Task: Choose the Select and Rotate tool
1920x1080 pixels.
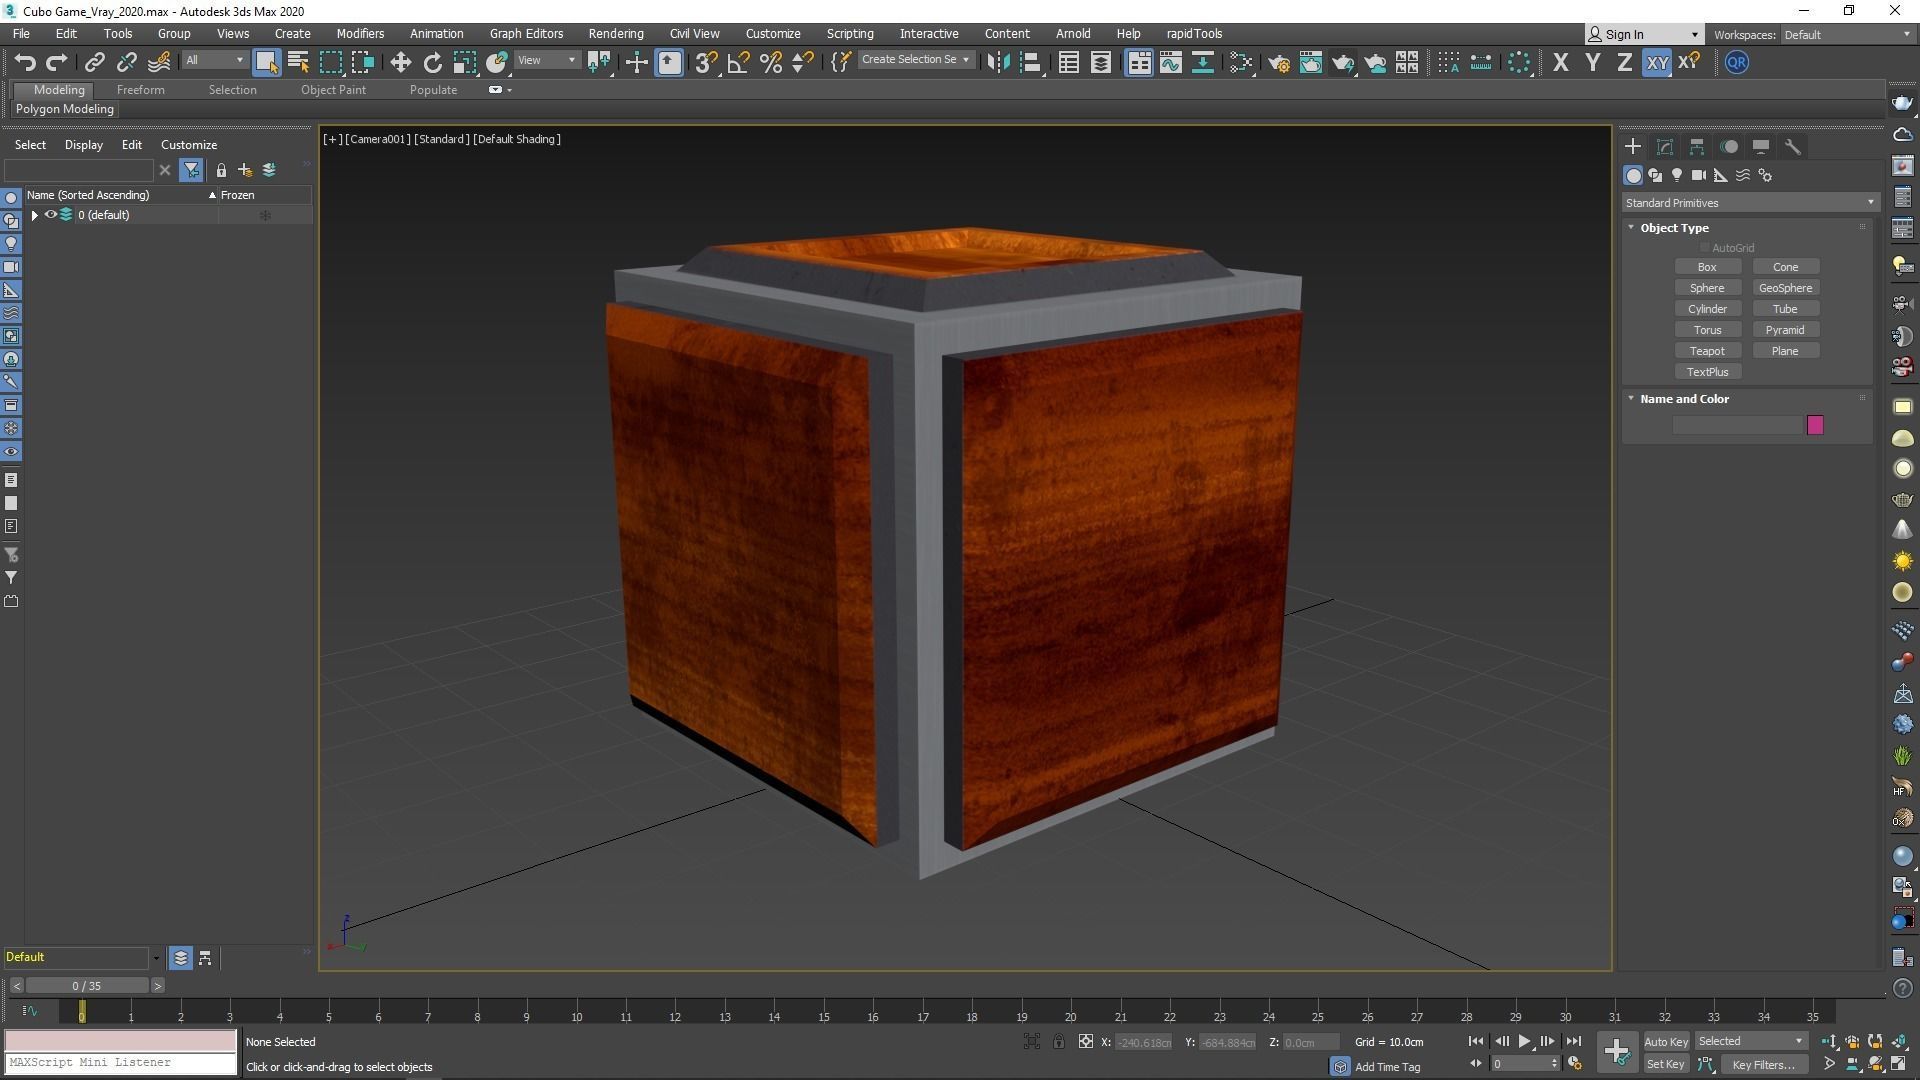Action: click(432, 62)
